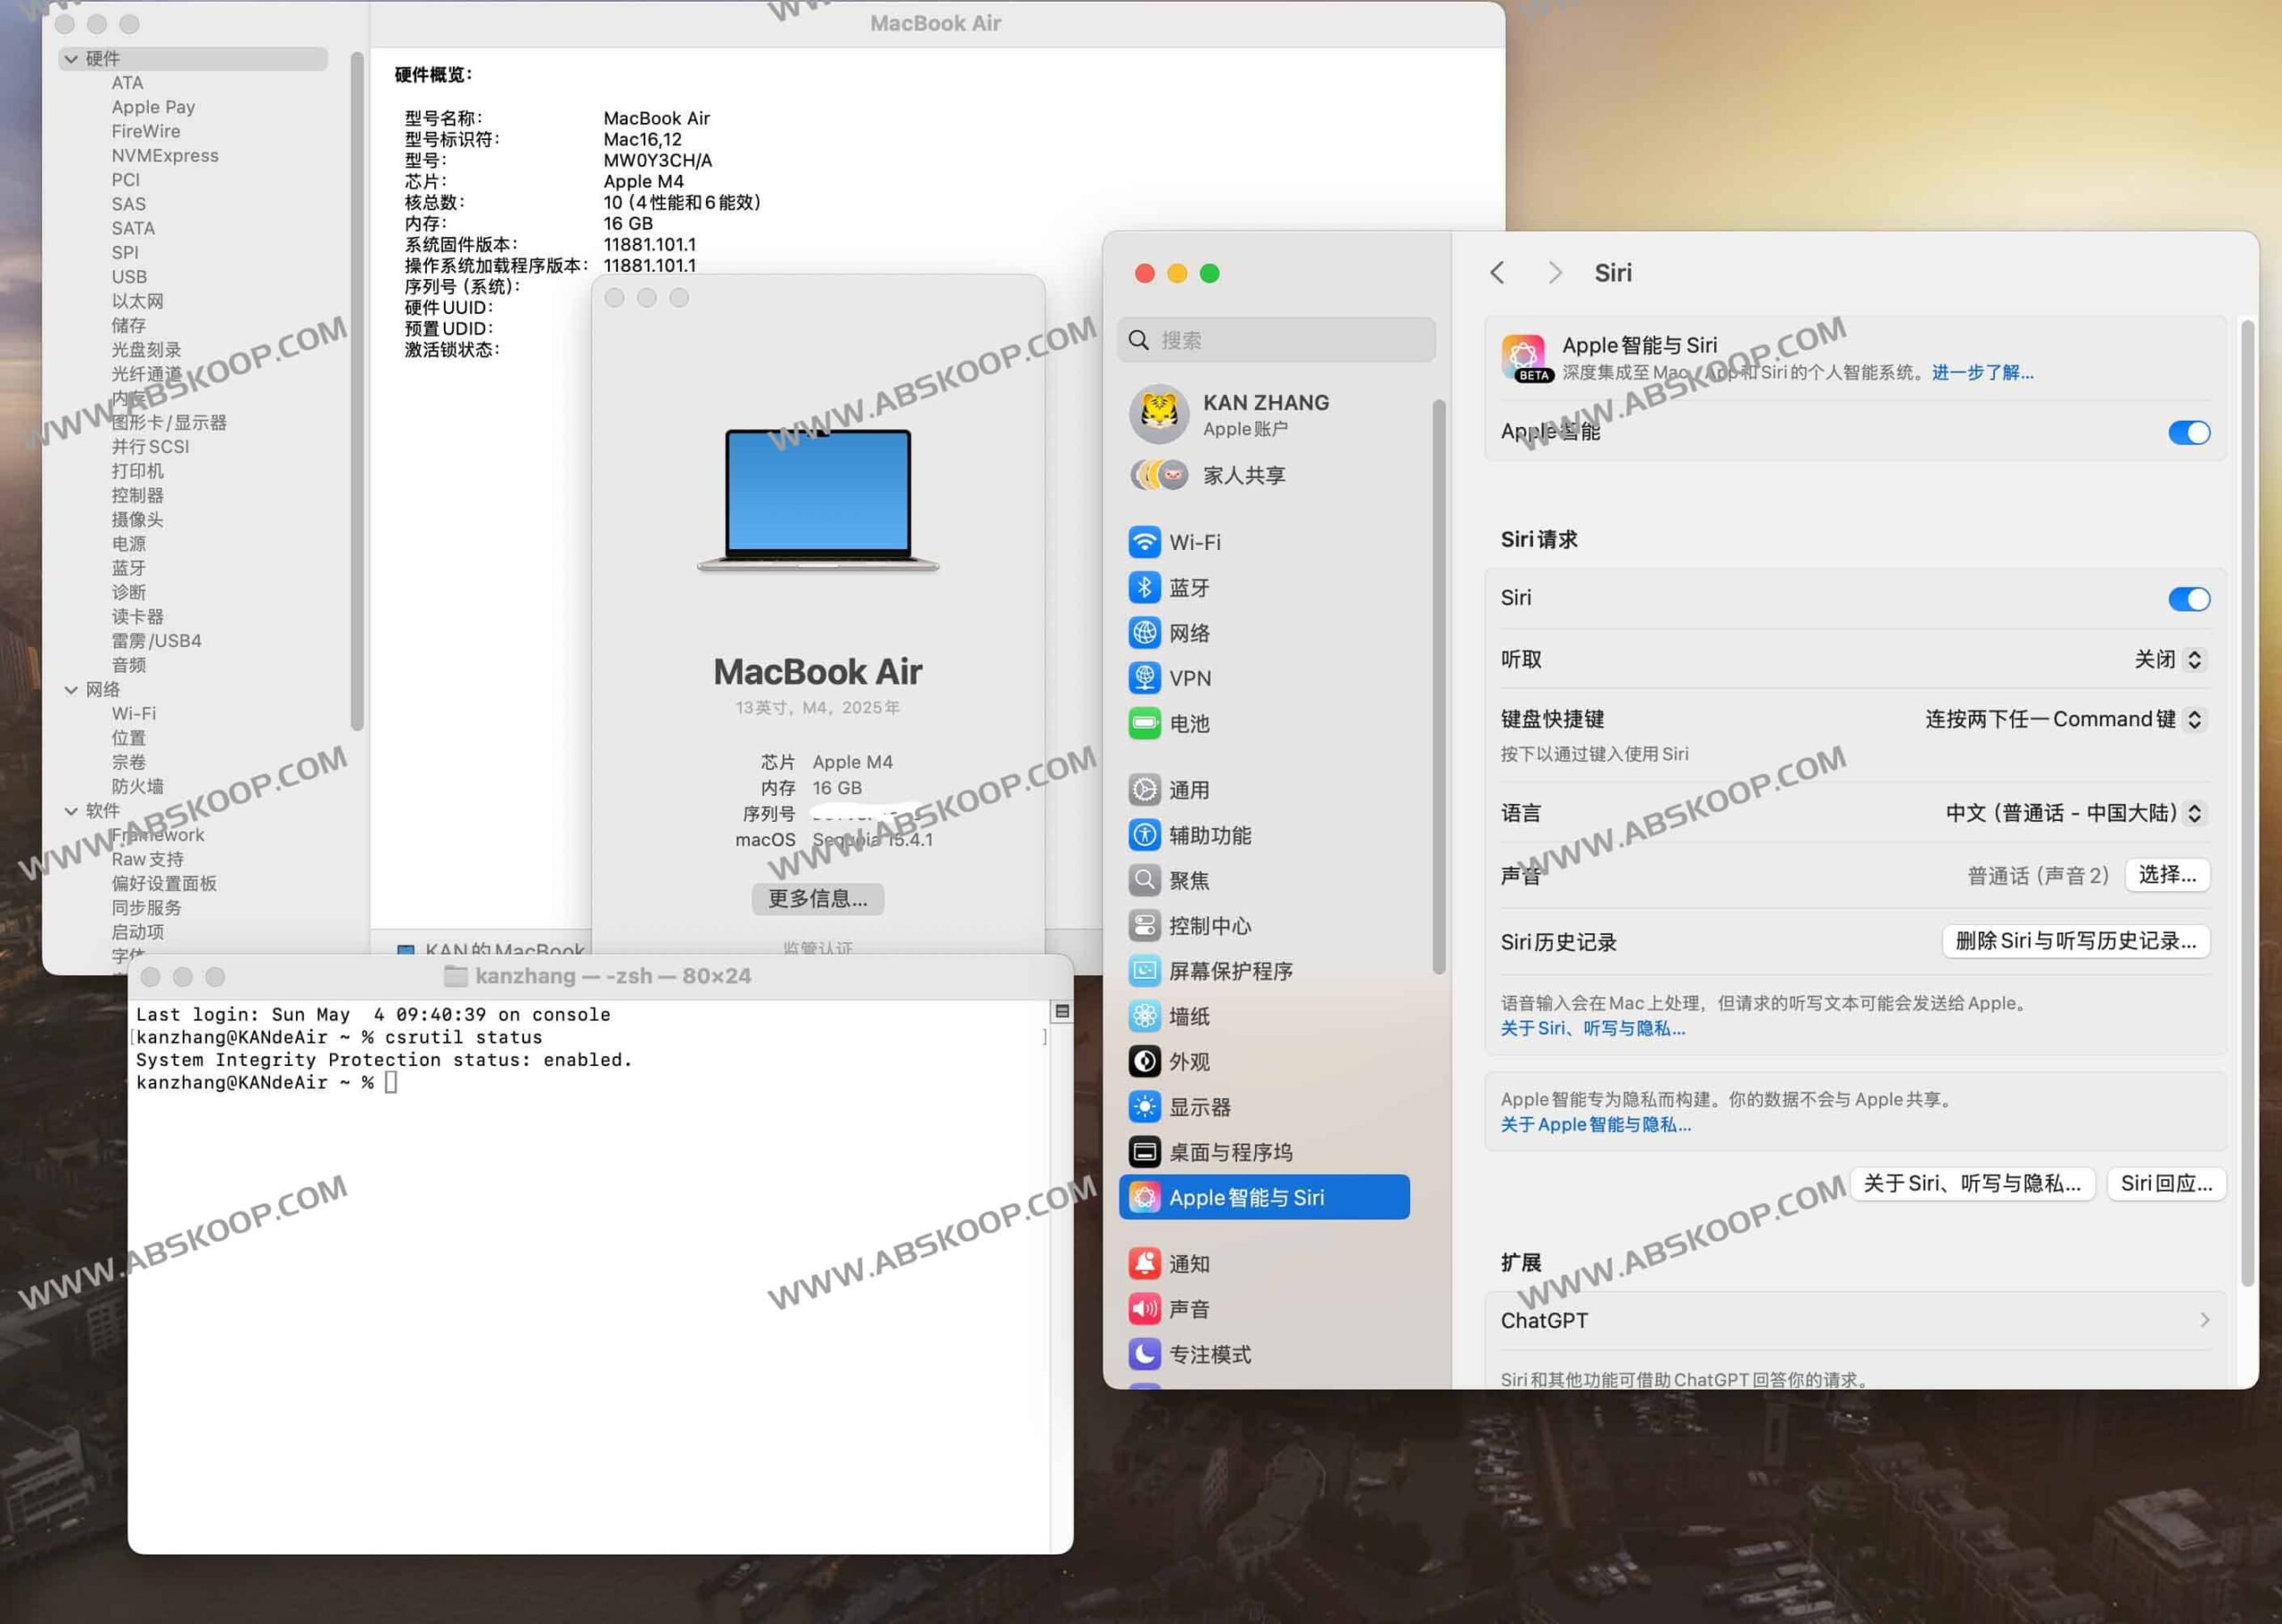The height and width of the screenshot is (1624, 2282).
Task: Click the 更多信息 button in About window
Action: [817, 898]
